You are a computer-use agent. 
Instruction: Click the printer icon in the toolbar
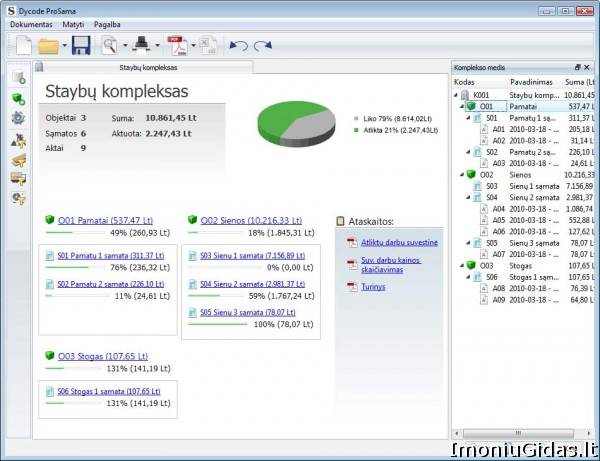[x=142, y=45]
